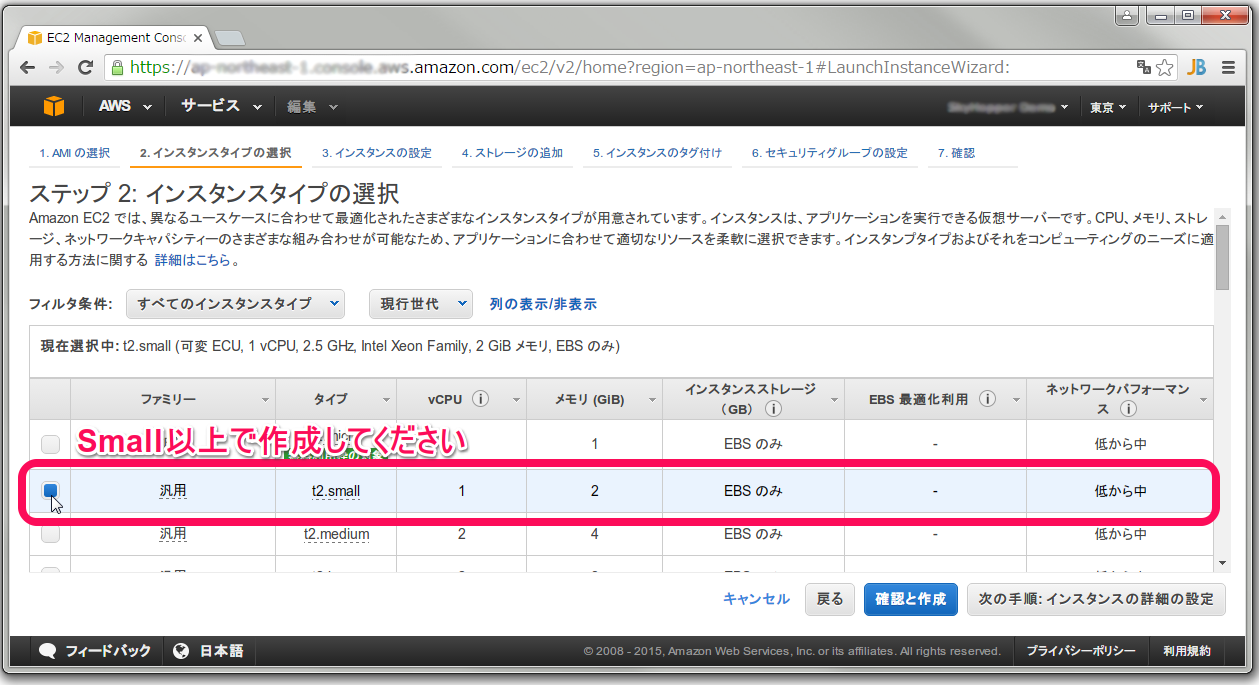Click the 現在選択中: t2.small summary text
Image resolution: width=1259 pixels, height=685 pixels.
[x=330, y=347]
